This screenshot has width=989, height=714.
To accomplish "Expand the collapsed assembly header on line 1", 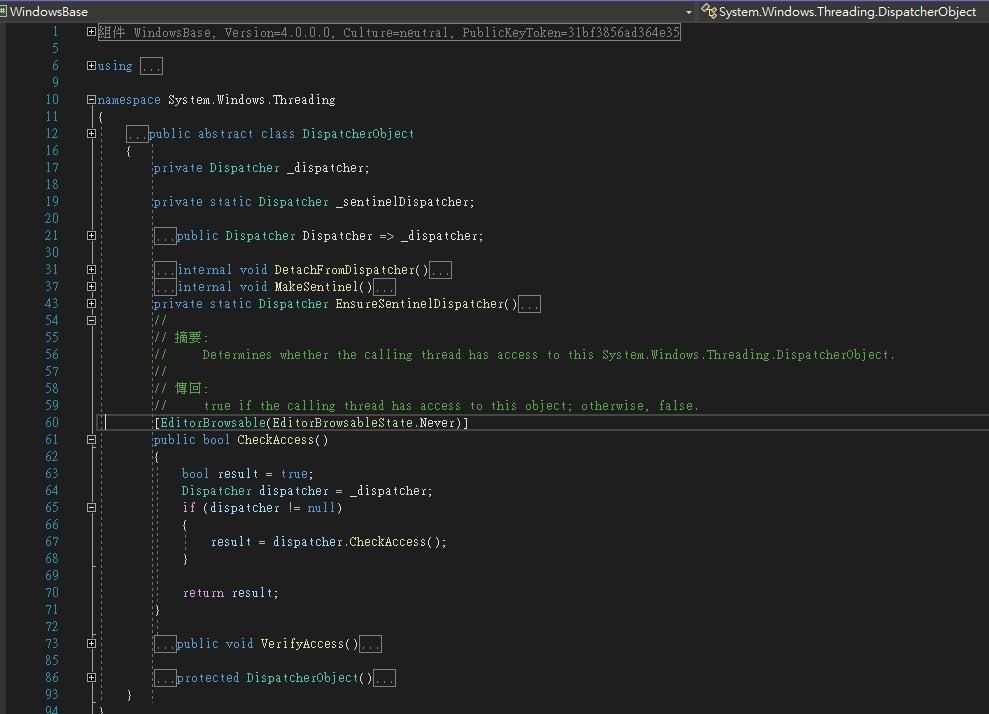I will click(91, 32).
